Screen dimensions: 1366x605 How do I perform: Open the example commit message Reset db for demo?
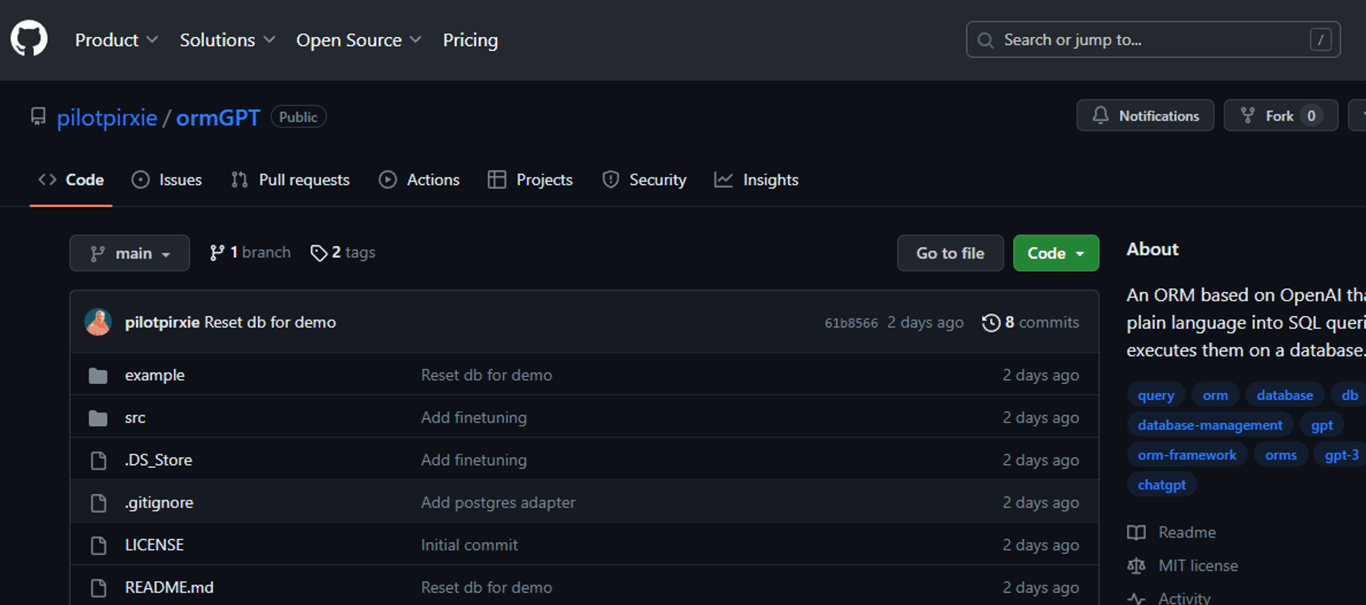[486, 375]
